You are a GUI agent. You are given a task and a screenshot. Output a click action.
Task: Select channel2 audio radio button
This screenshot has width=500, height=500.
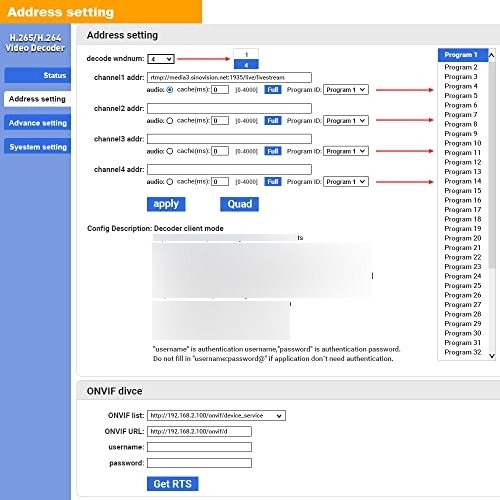point(170,121)
